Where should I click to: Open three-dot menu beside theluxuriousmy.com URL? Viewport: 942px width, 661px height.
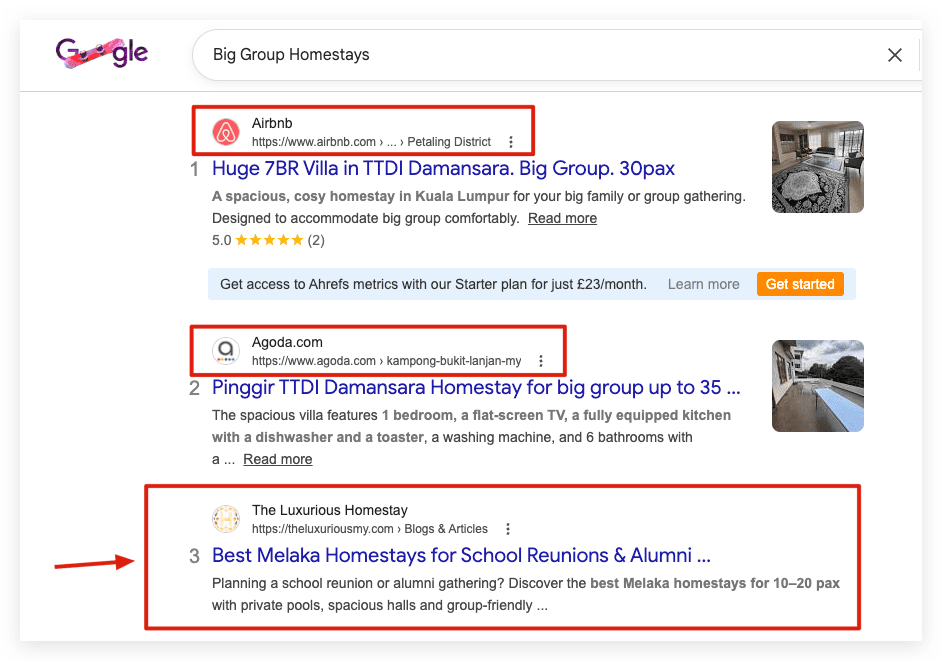coord(508,529)
